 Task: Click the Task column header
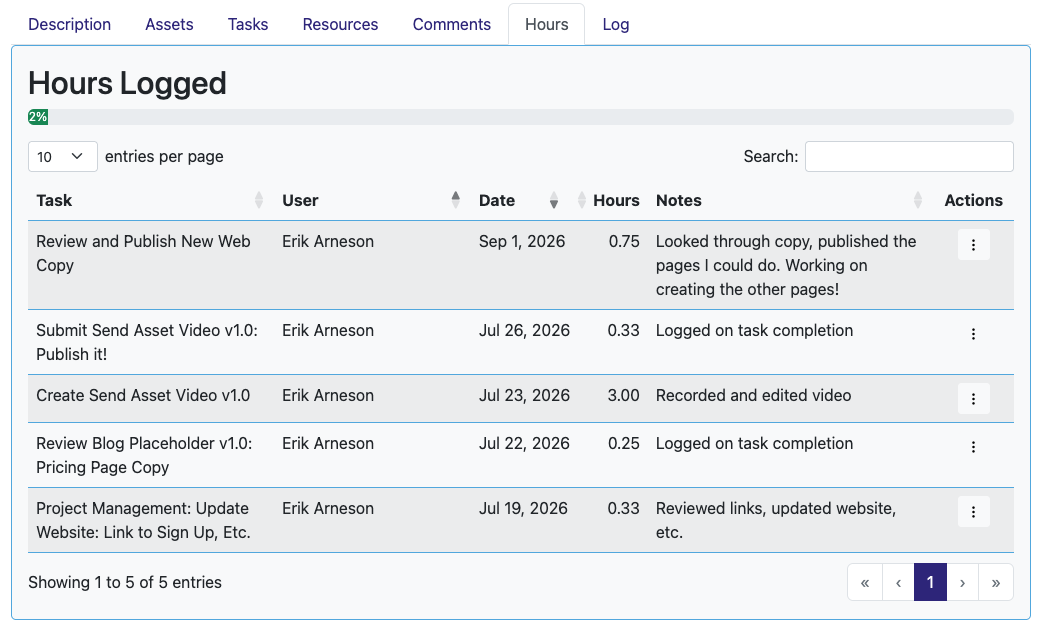coord(54,200)
